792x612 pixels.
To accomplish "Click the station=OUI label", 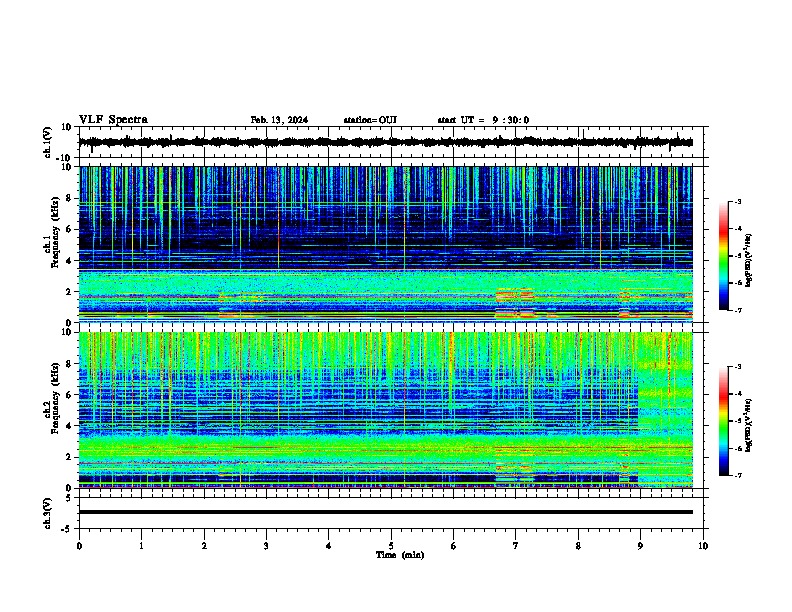I will [x=370, y=120].
